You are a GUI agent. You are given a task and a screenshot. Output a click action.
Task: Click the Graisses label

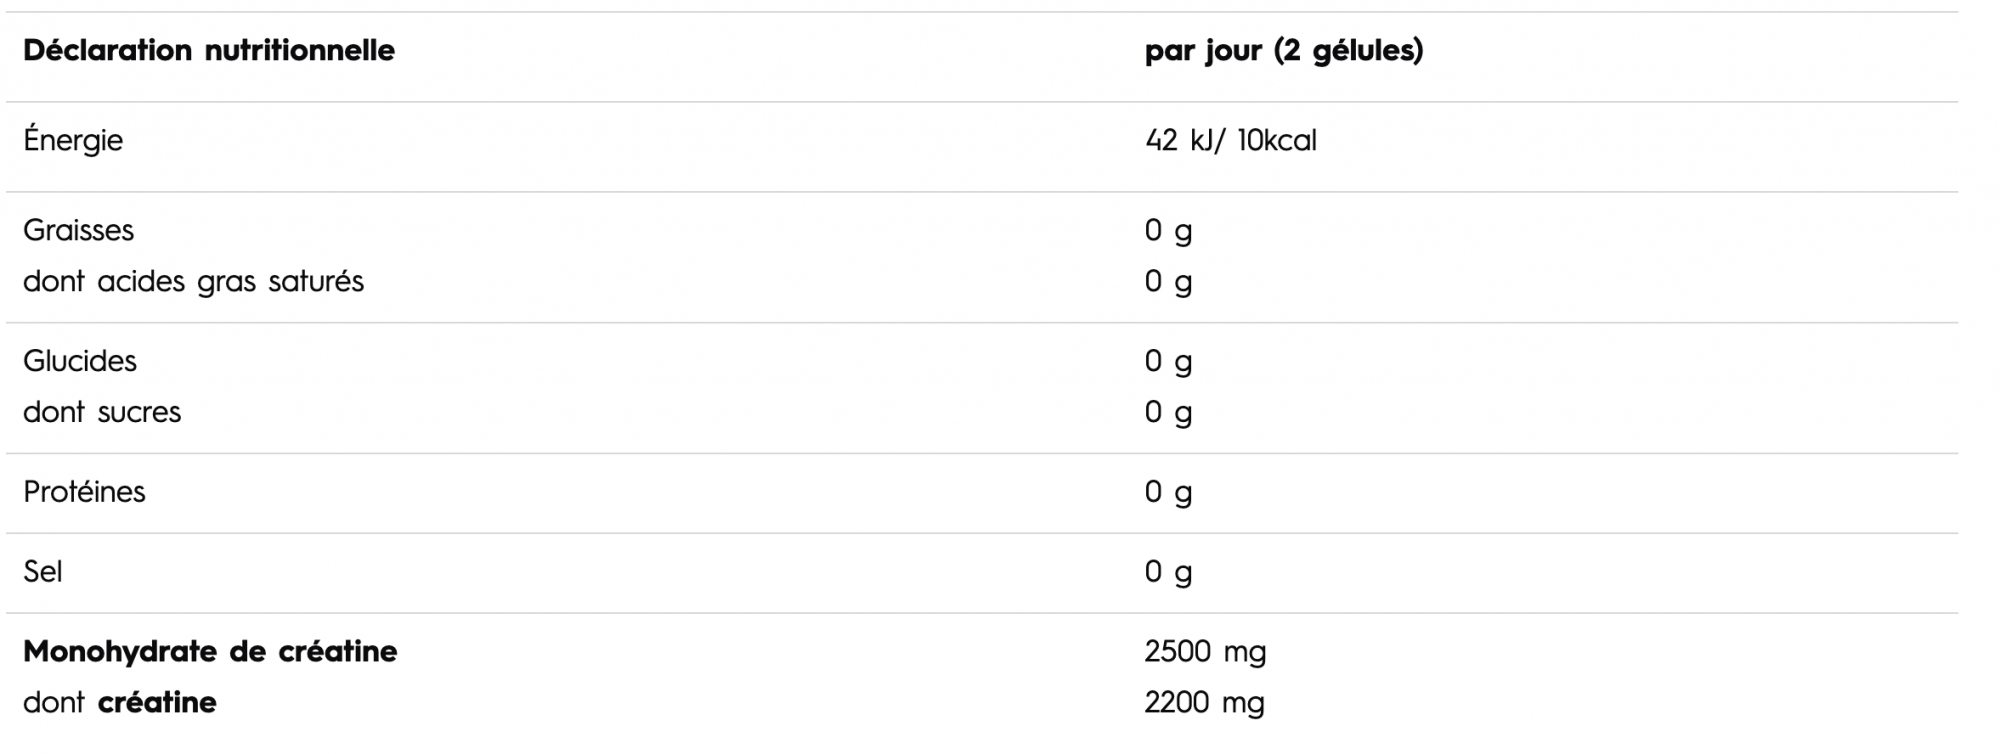[x=78, y=230]
